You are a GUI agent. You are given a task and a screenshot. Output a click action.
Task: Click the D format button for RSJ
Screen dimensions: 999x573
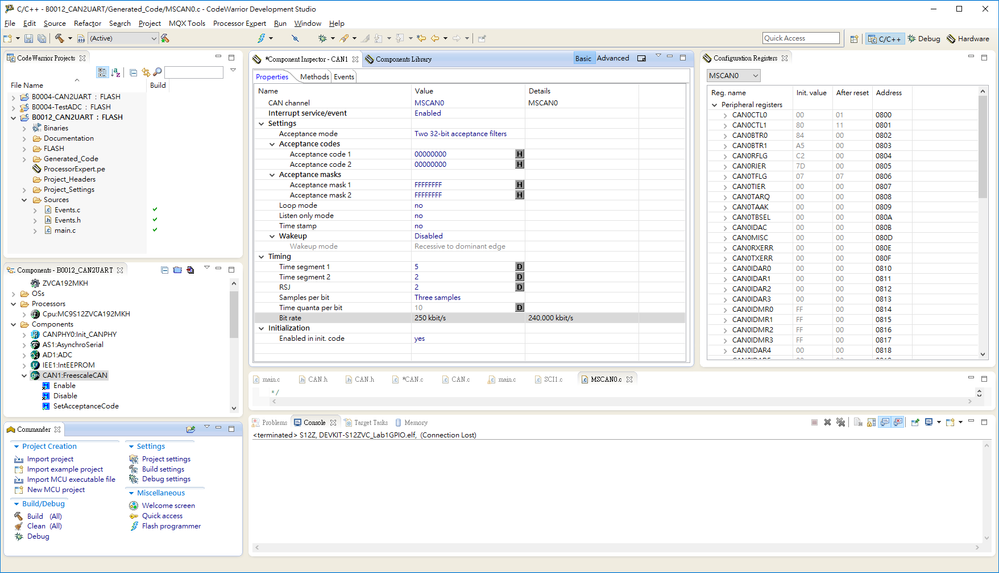(519, 287)
